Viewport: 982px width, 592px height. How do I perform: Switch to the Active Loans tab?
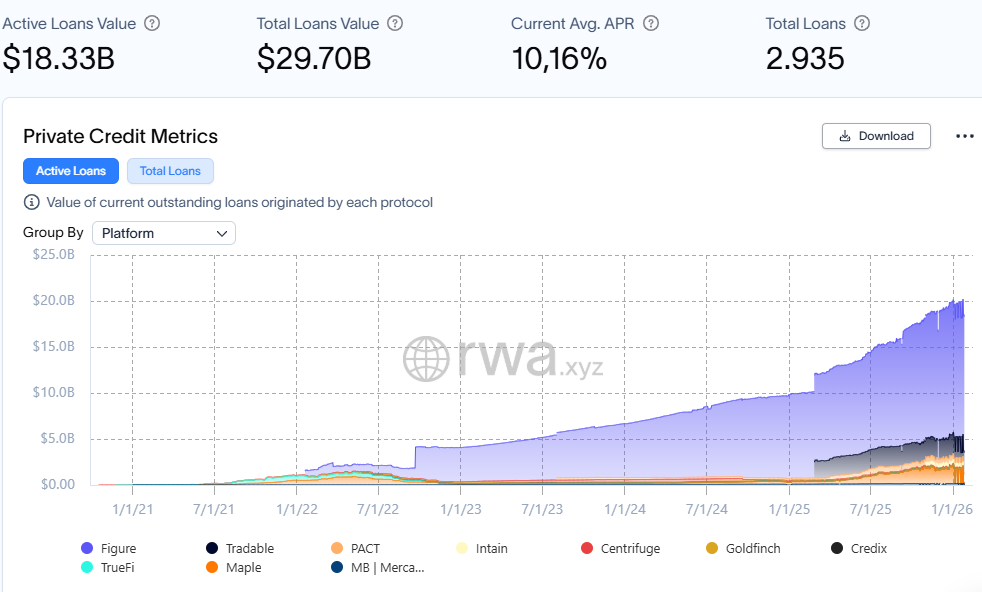tap(71, 171)
